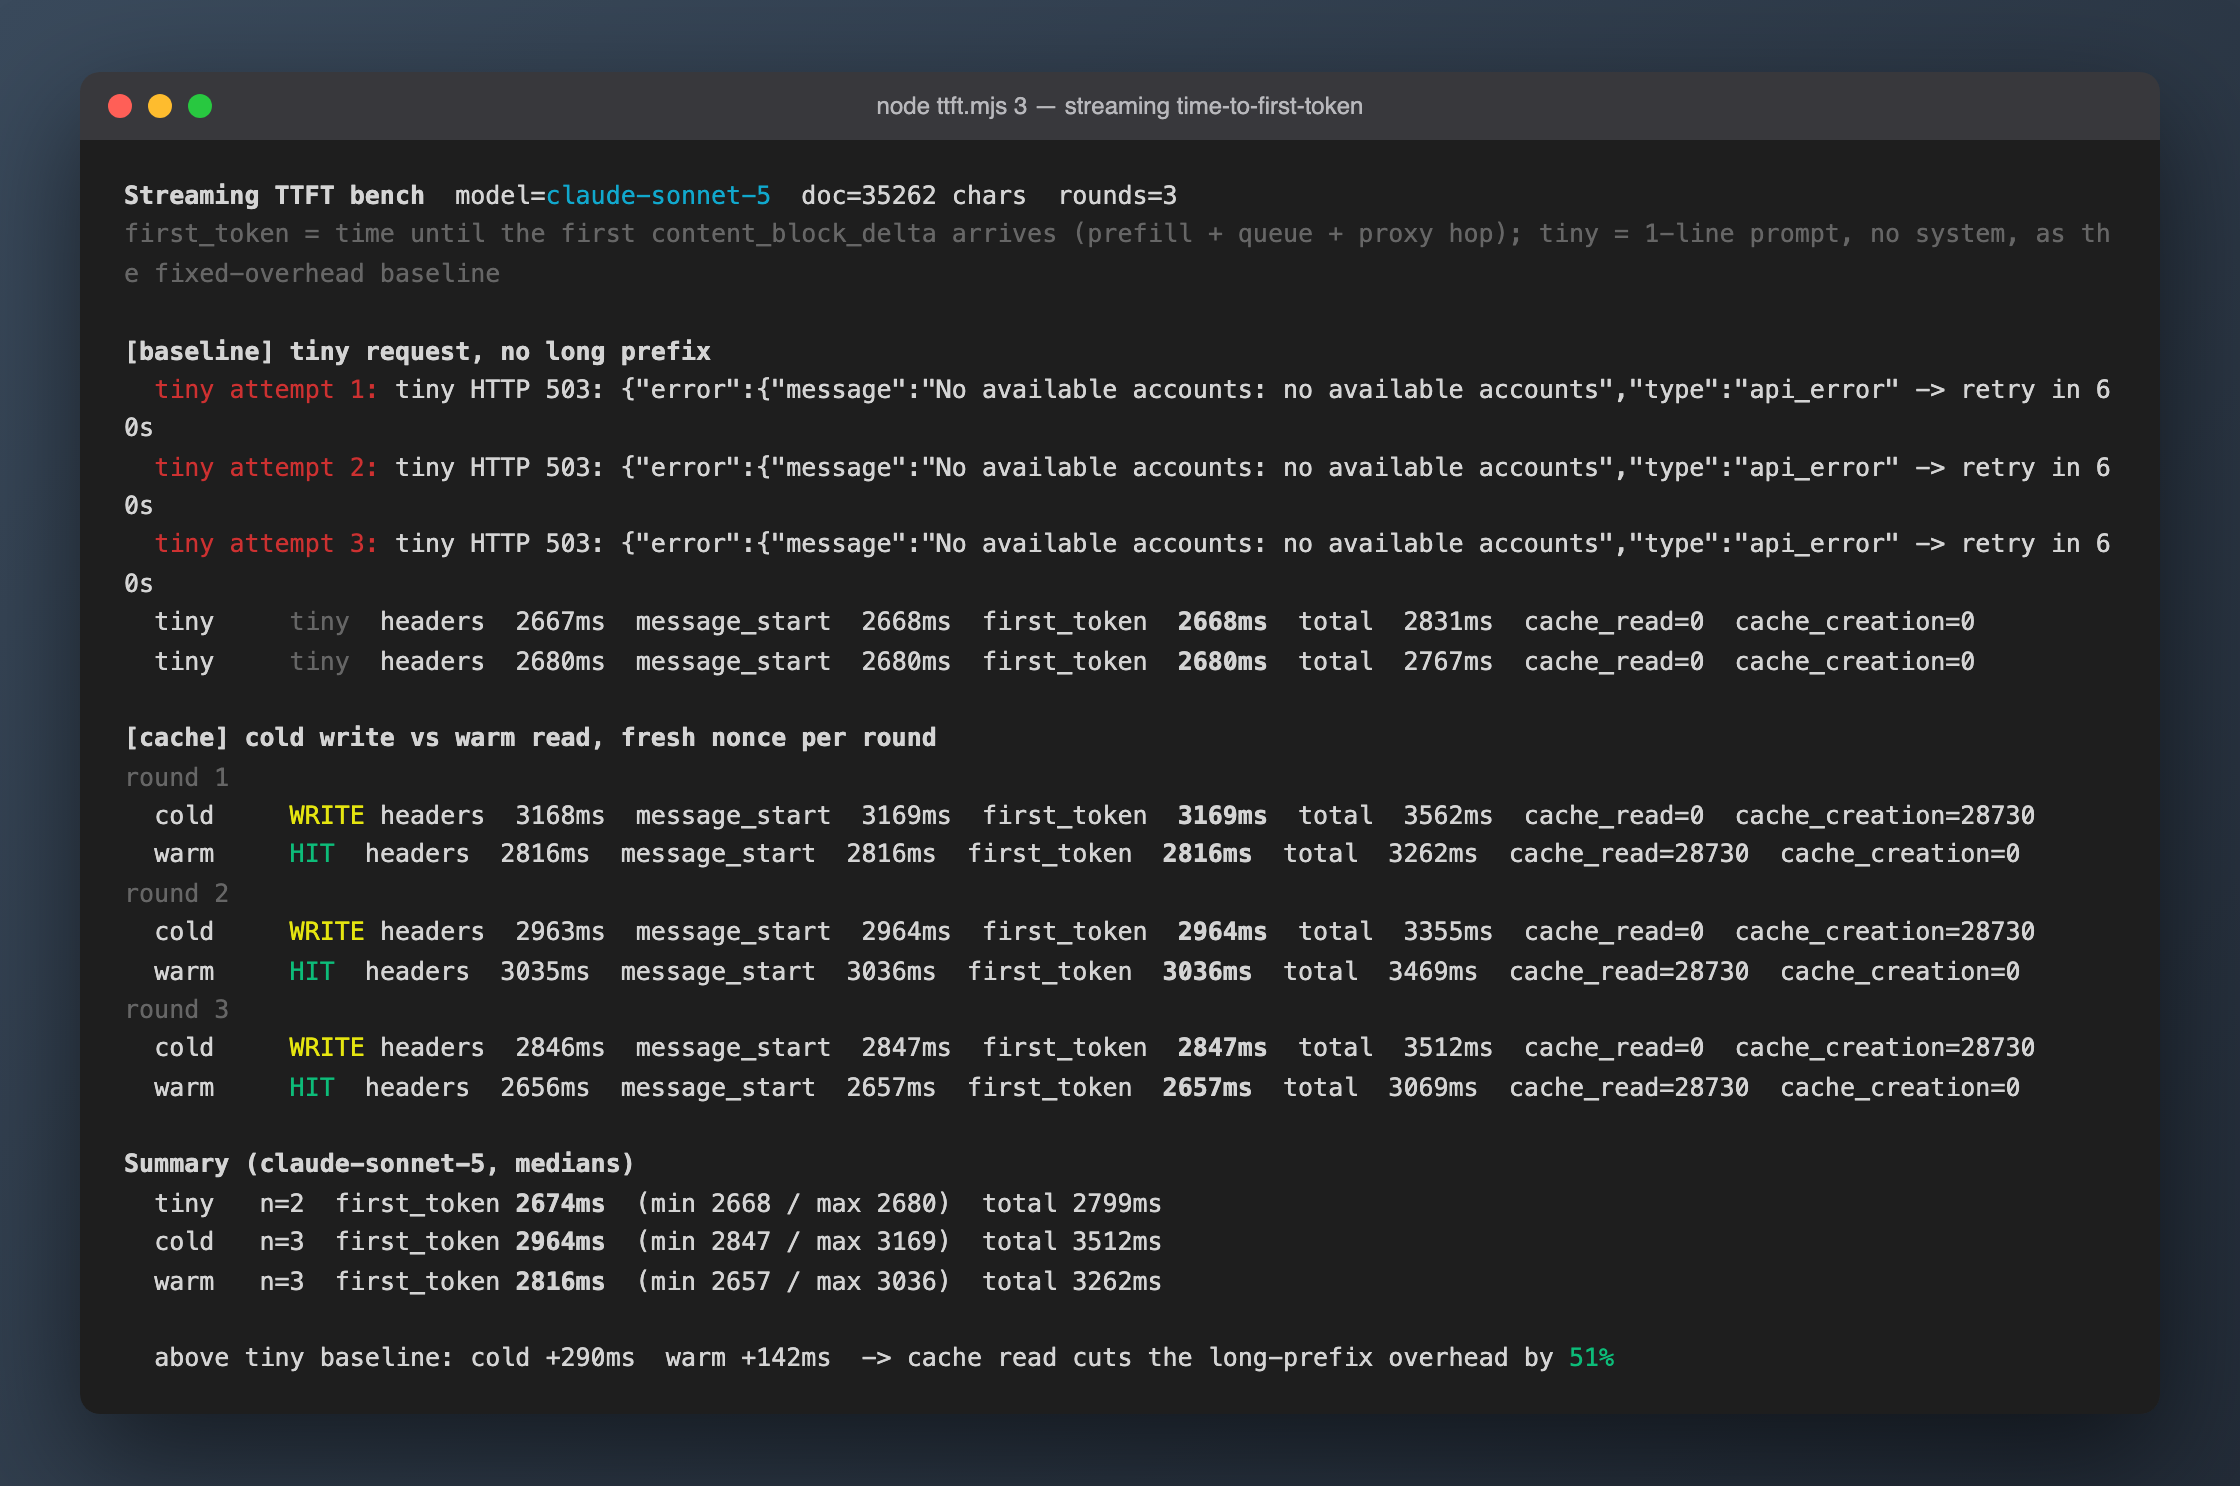2240x1486 pixels.
Task: Click the red 'tiny attempt 3:' label
Action: [x=266, y=543]
